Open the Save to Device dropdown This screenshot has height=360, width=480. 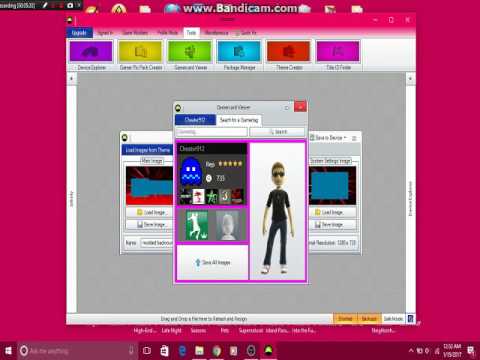(328, 138)
